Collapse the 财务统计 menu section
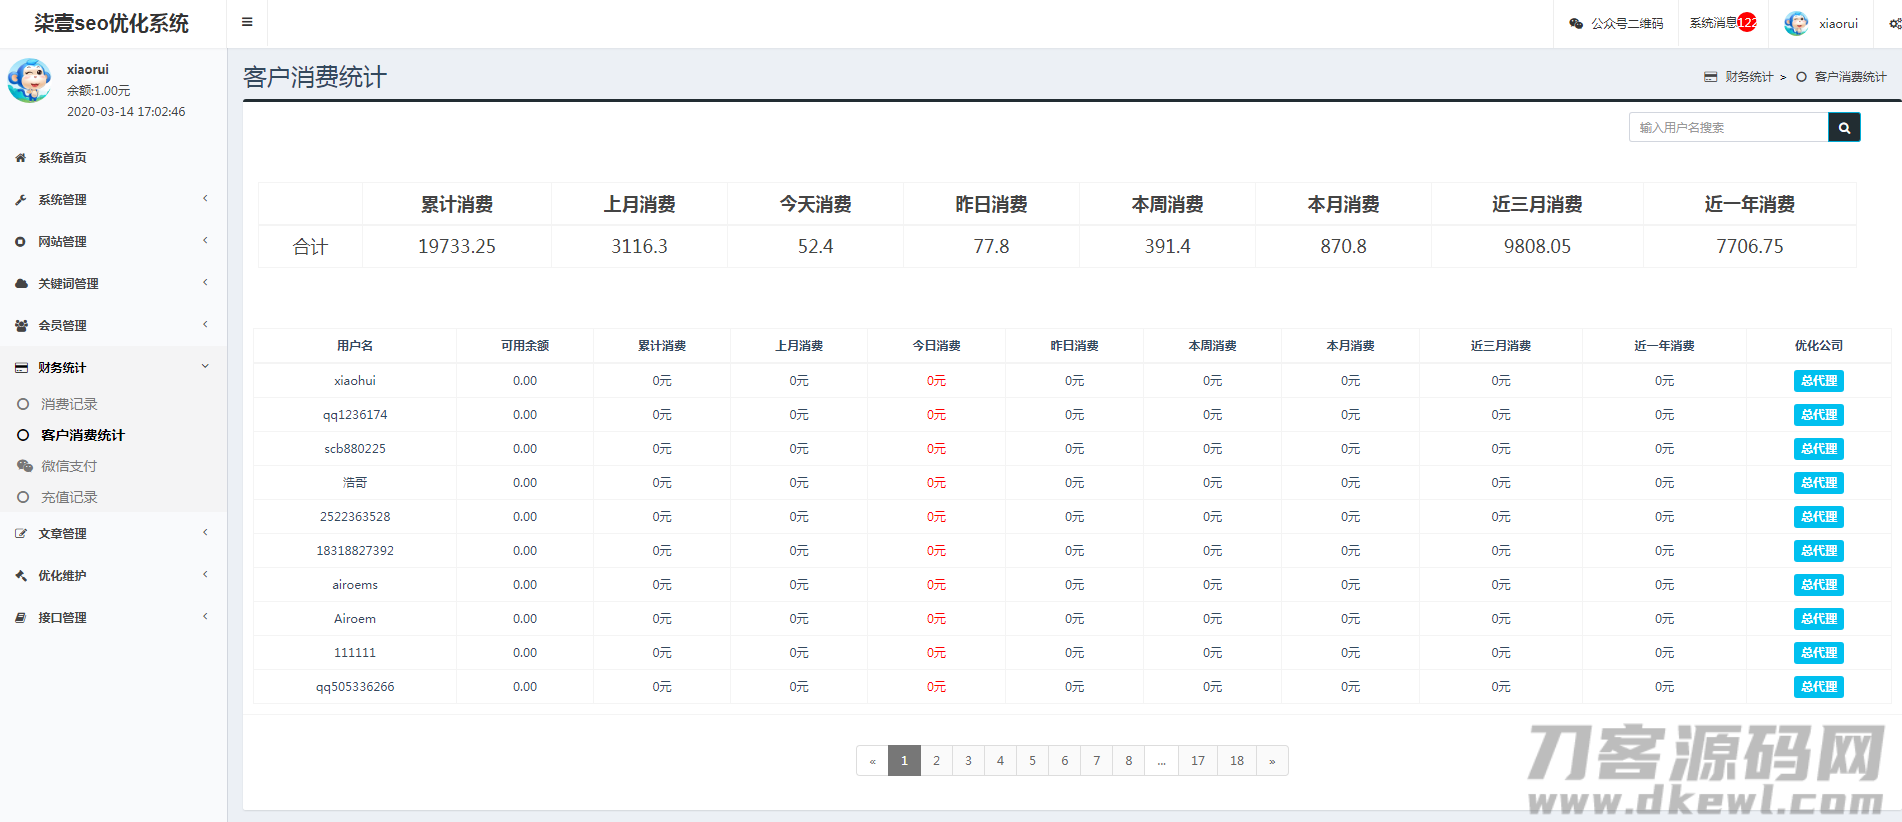Viewport: 1902px width, 822px height. (205, 367)
